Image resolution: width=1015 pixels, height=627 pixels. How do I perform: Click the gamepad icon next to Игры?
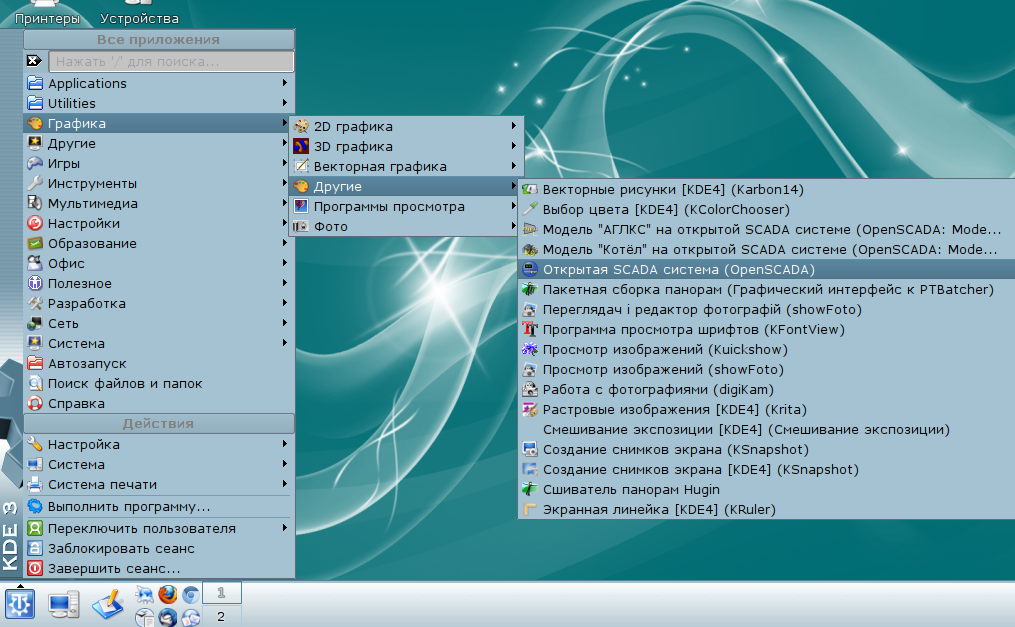coord(35,164)
